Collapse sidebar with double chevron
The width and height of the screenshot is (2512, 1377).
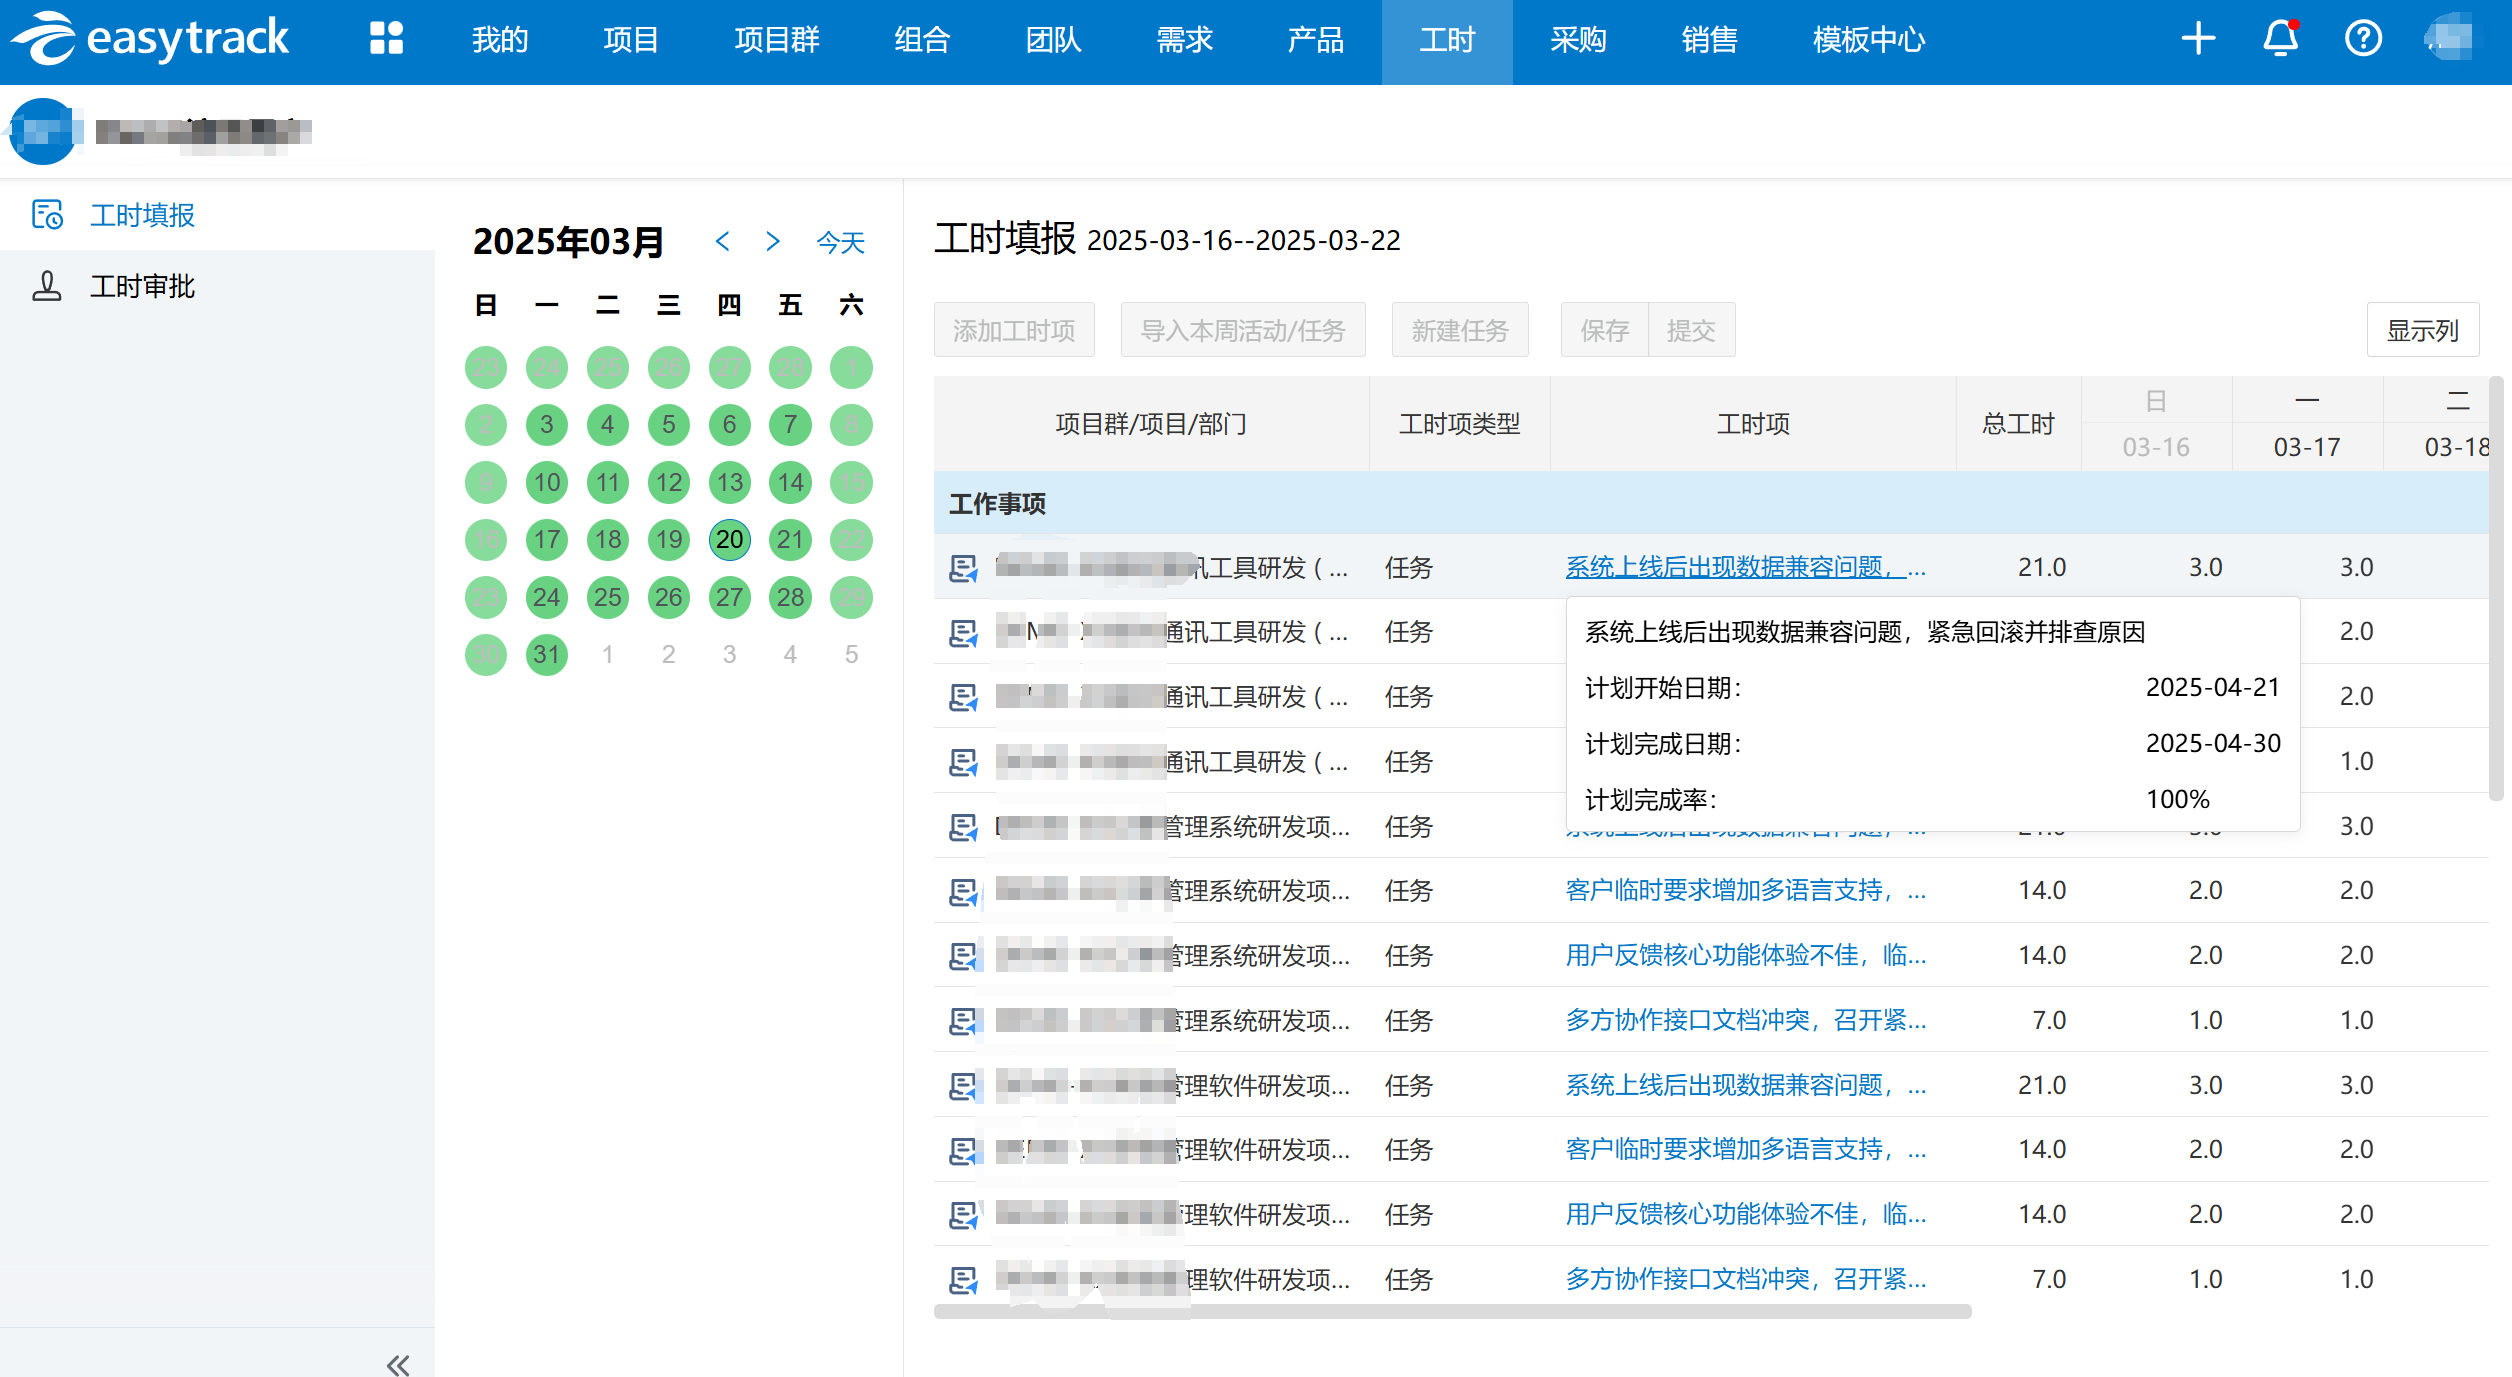[x=398, y=1364]
